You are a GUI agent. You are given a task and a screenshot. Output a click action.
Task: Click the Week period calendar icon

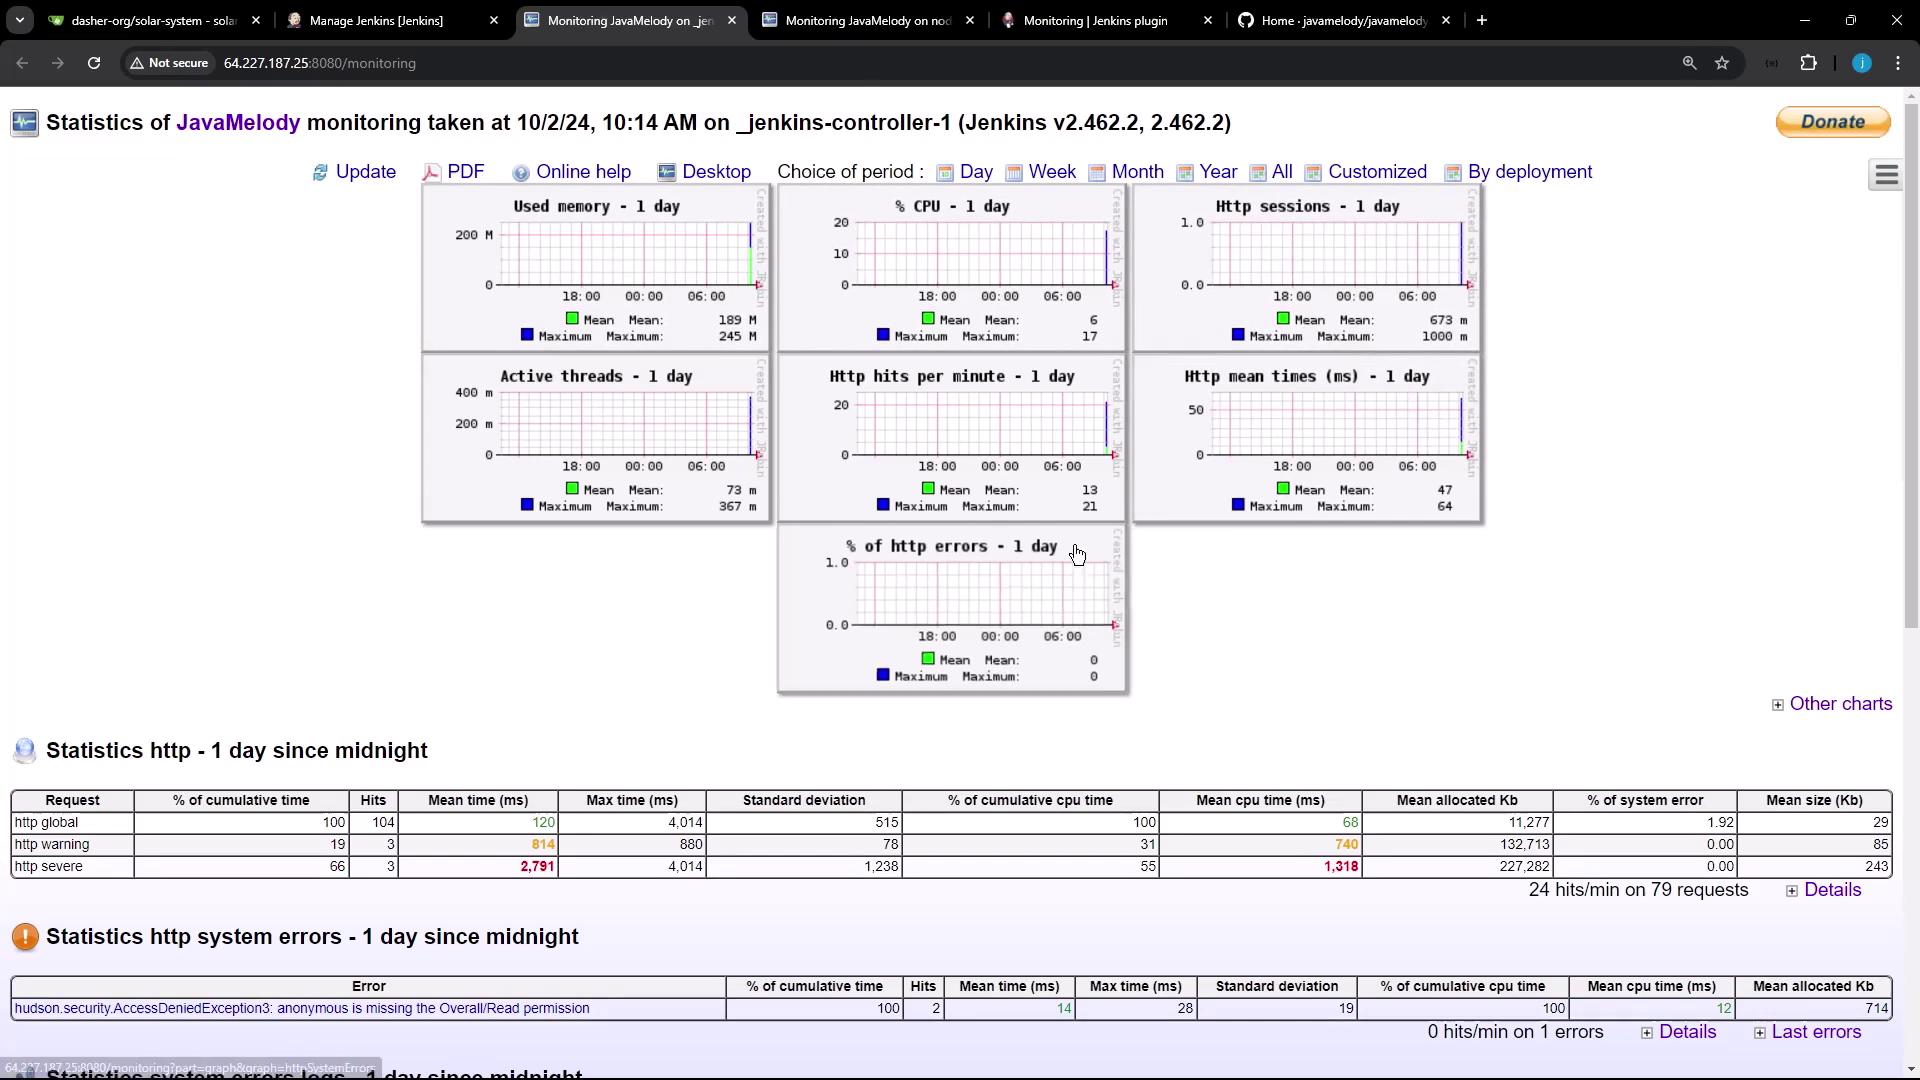coord(1013,173)
